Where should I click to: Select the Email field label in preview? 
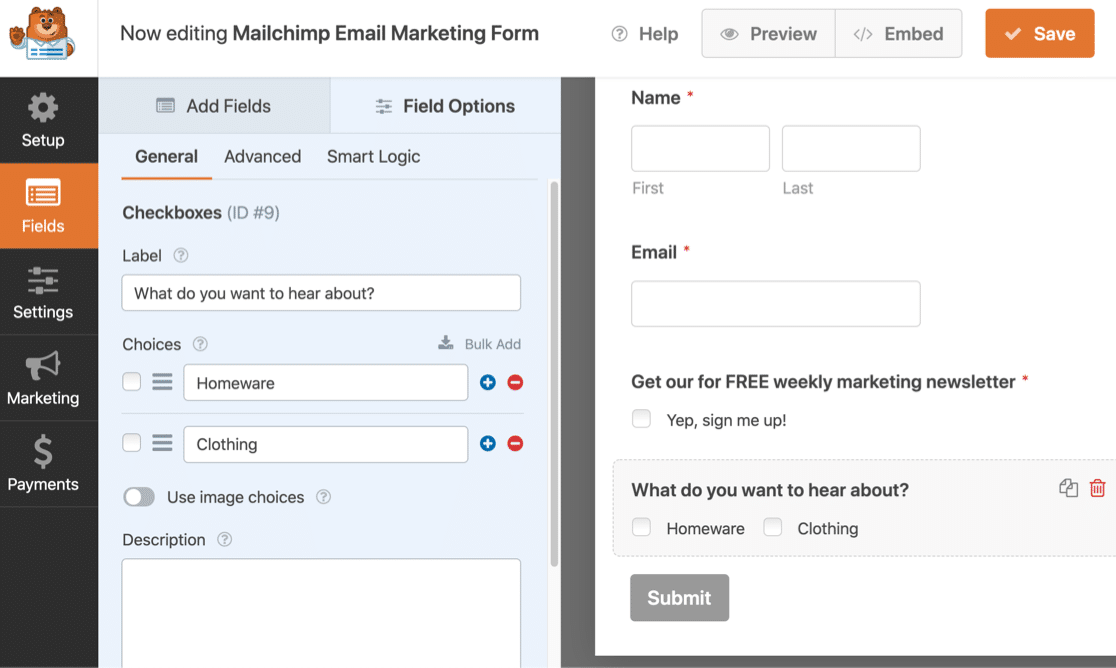[x=654, y=253]
